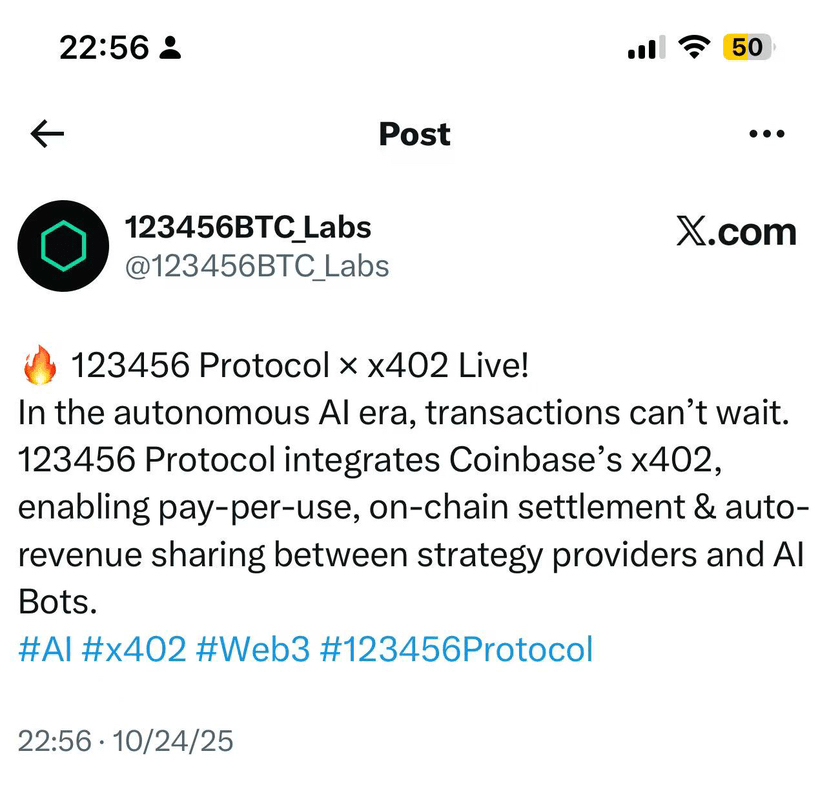Open the #AI hashtag
The image size is (829, 789).
(x=44, y=649)
